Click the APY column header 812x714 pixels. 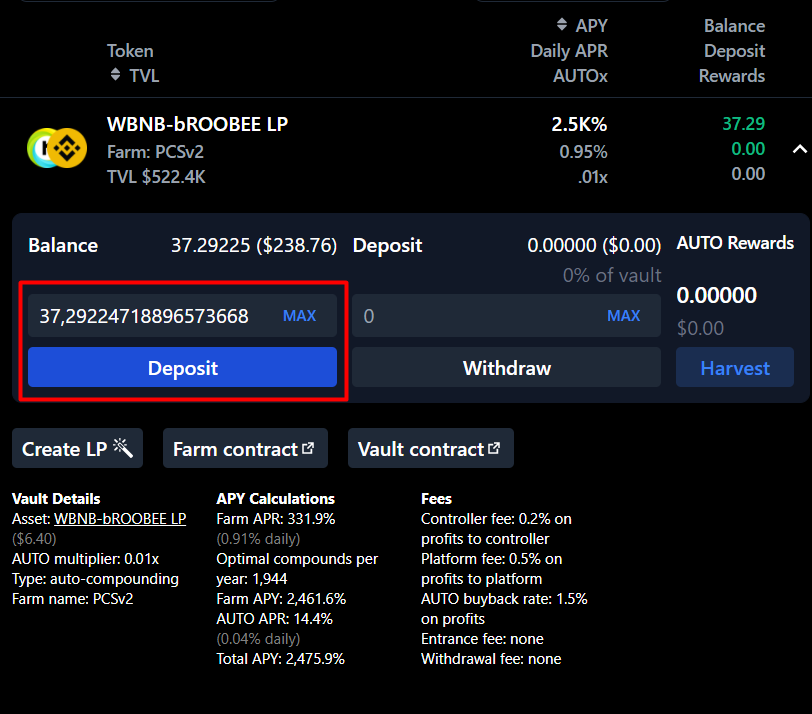591,25
